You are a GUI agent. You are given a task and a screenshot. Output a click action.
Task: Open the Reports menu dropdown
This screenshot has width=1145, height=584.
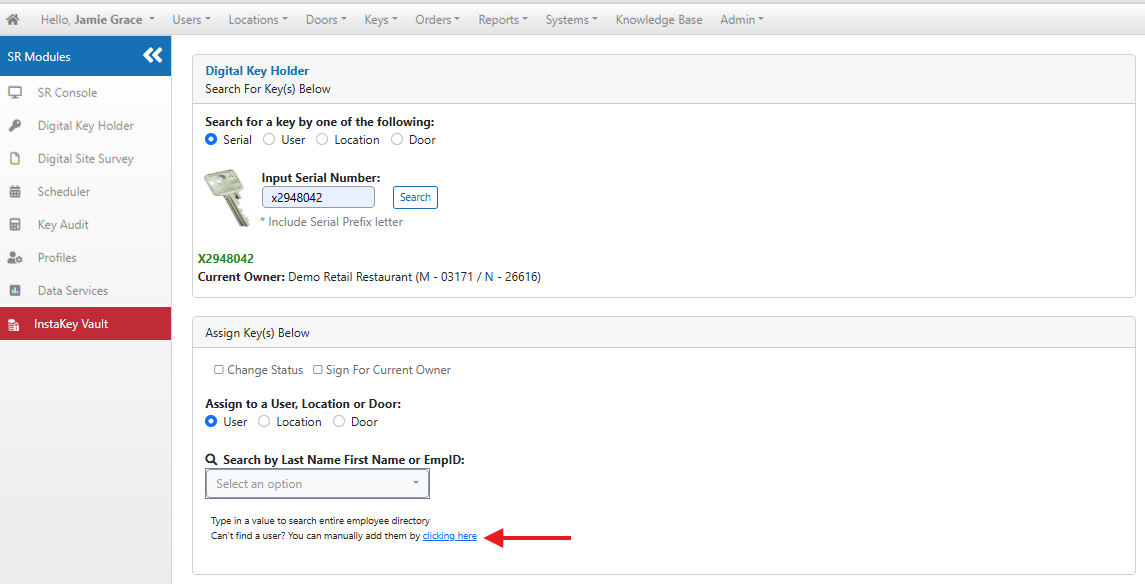(503, 20)
